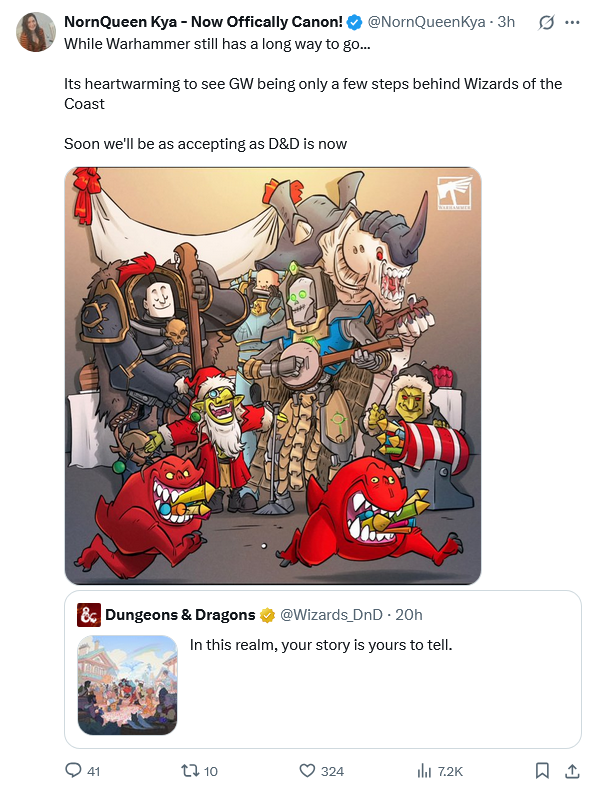598x793 pixels.
Task: Open the three-dot more options menu
Action: pyautogui.click(x=572, y=22)
